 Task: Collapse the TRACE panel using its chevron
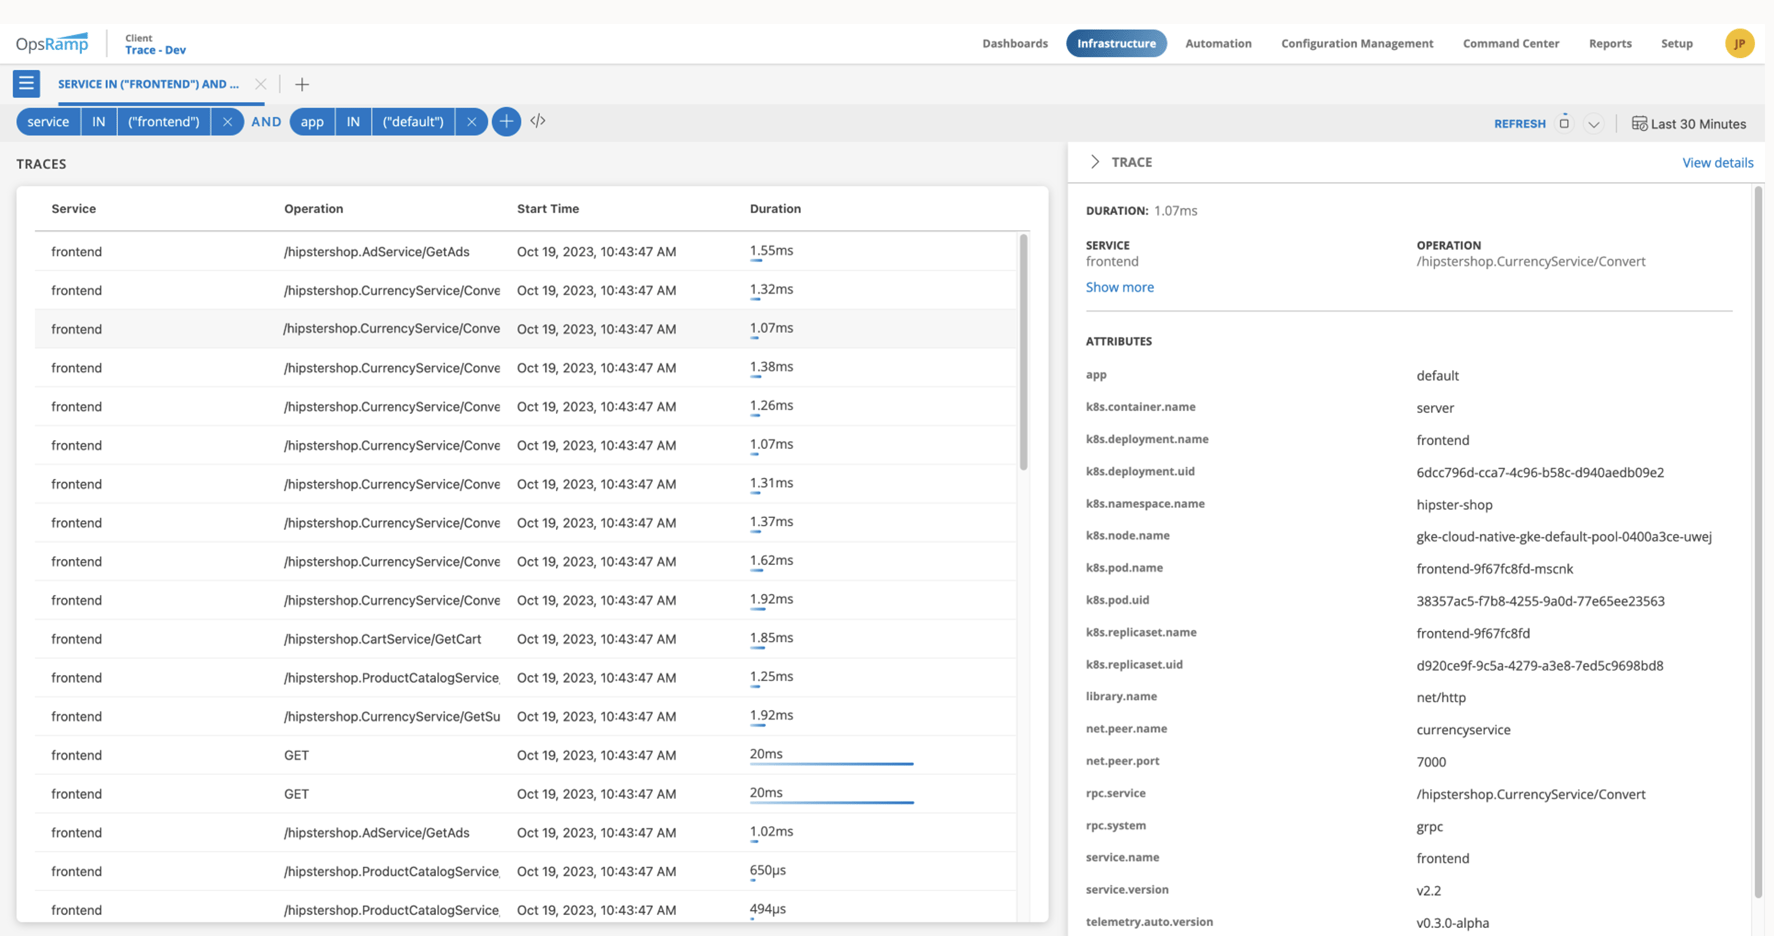1095,161
